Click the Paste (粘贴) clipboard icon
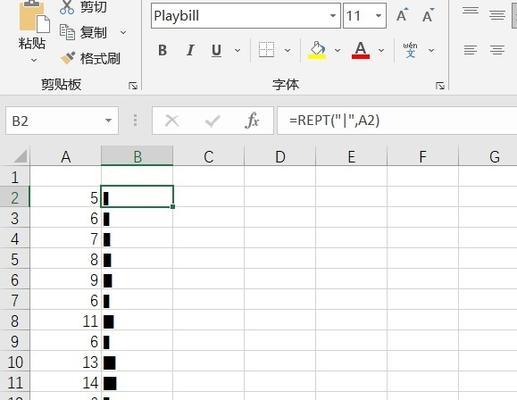The width and height of the screenshot is (517, 400). tap(33, 17)
